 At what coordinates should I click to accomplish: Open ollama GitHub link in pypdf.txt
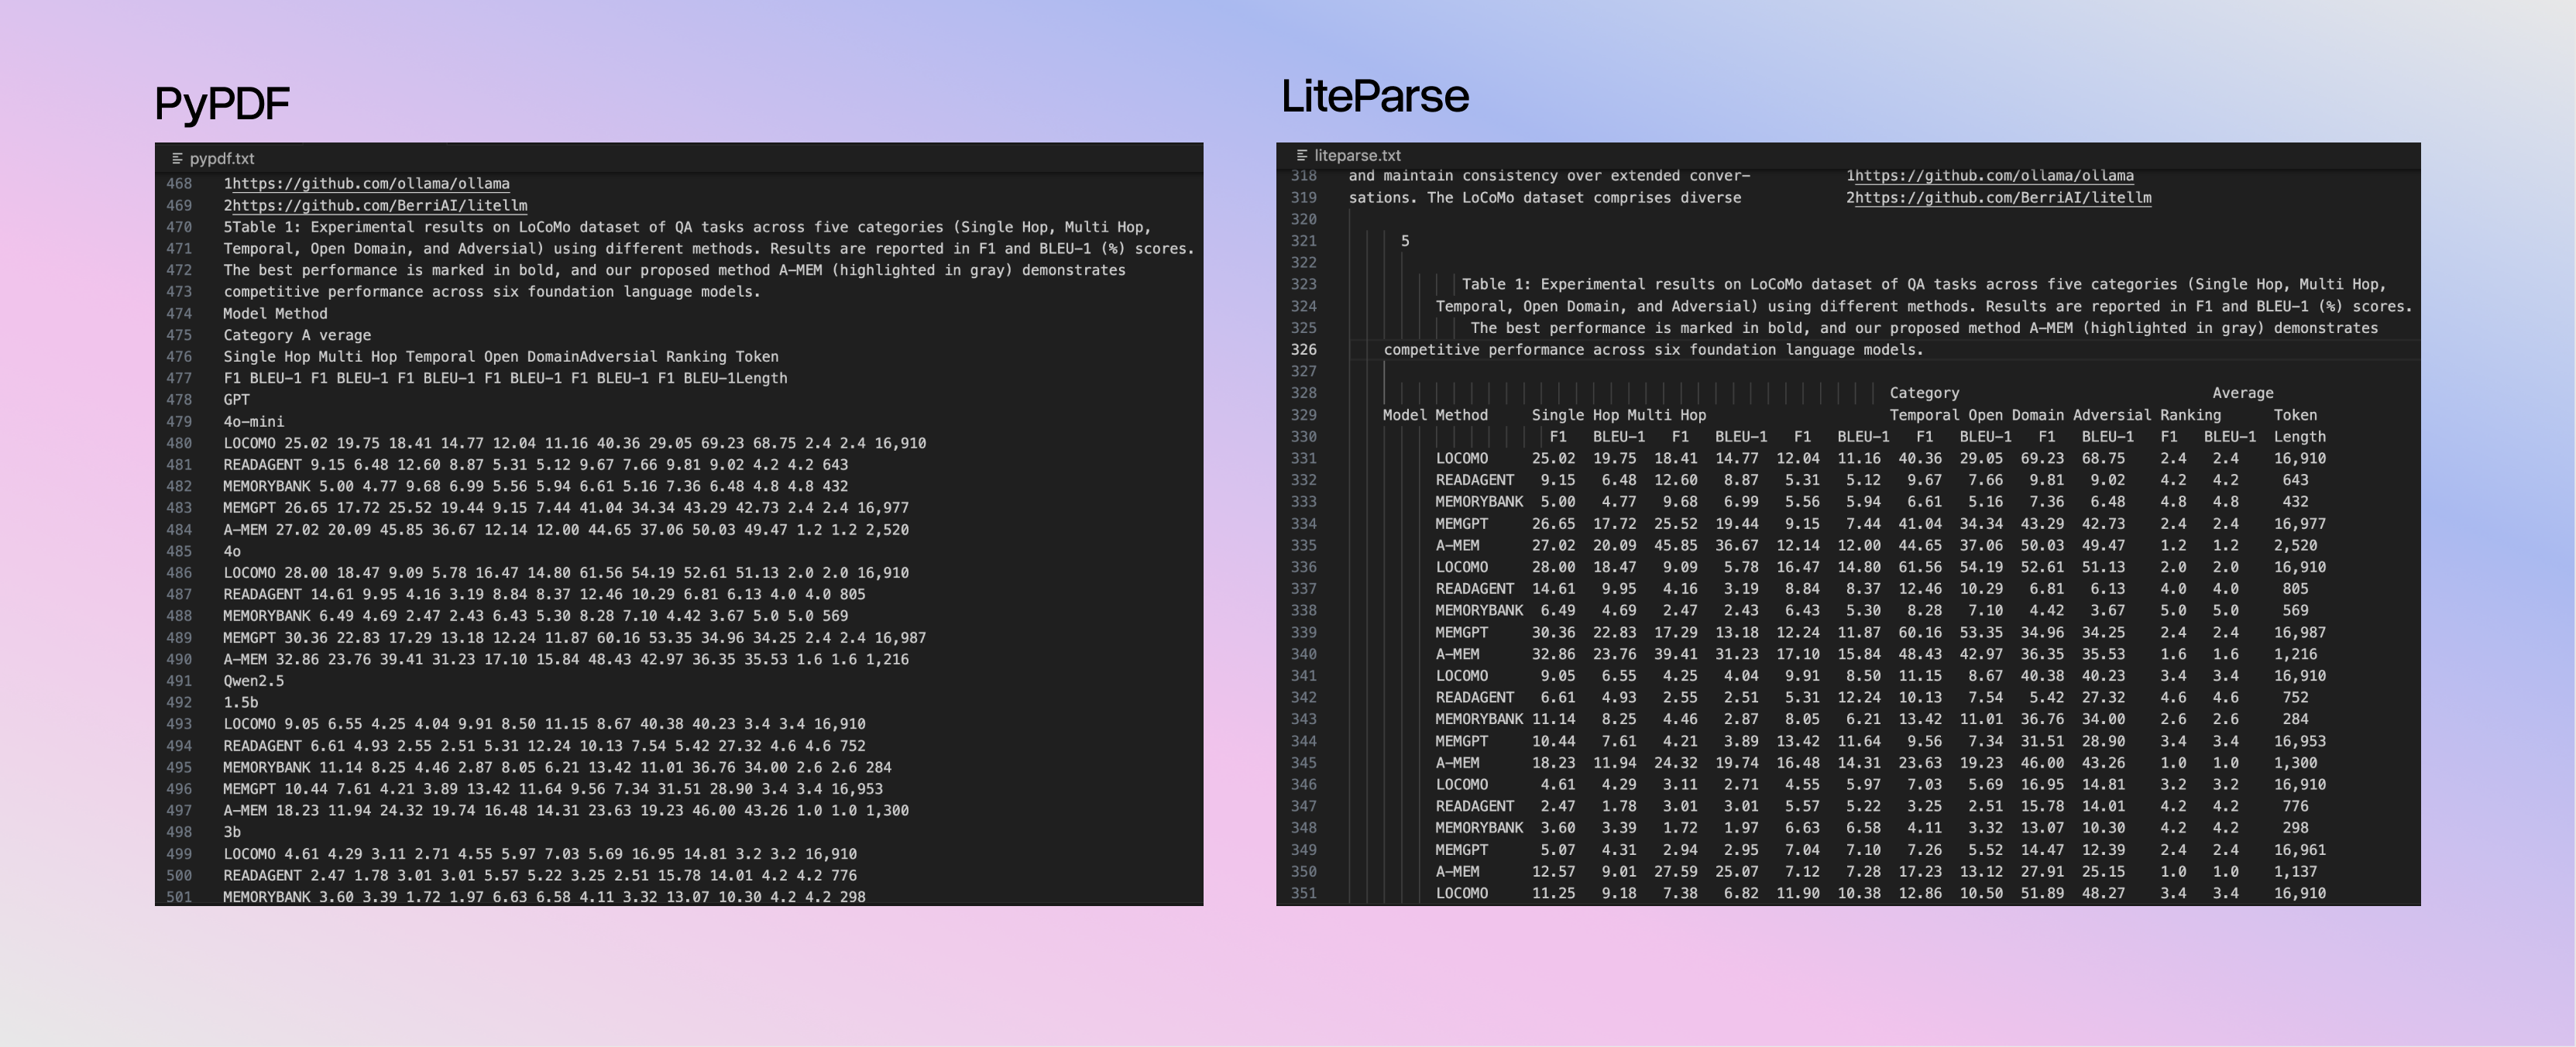[x=370, y=184]
